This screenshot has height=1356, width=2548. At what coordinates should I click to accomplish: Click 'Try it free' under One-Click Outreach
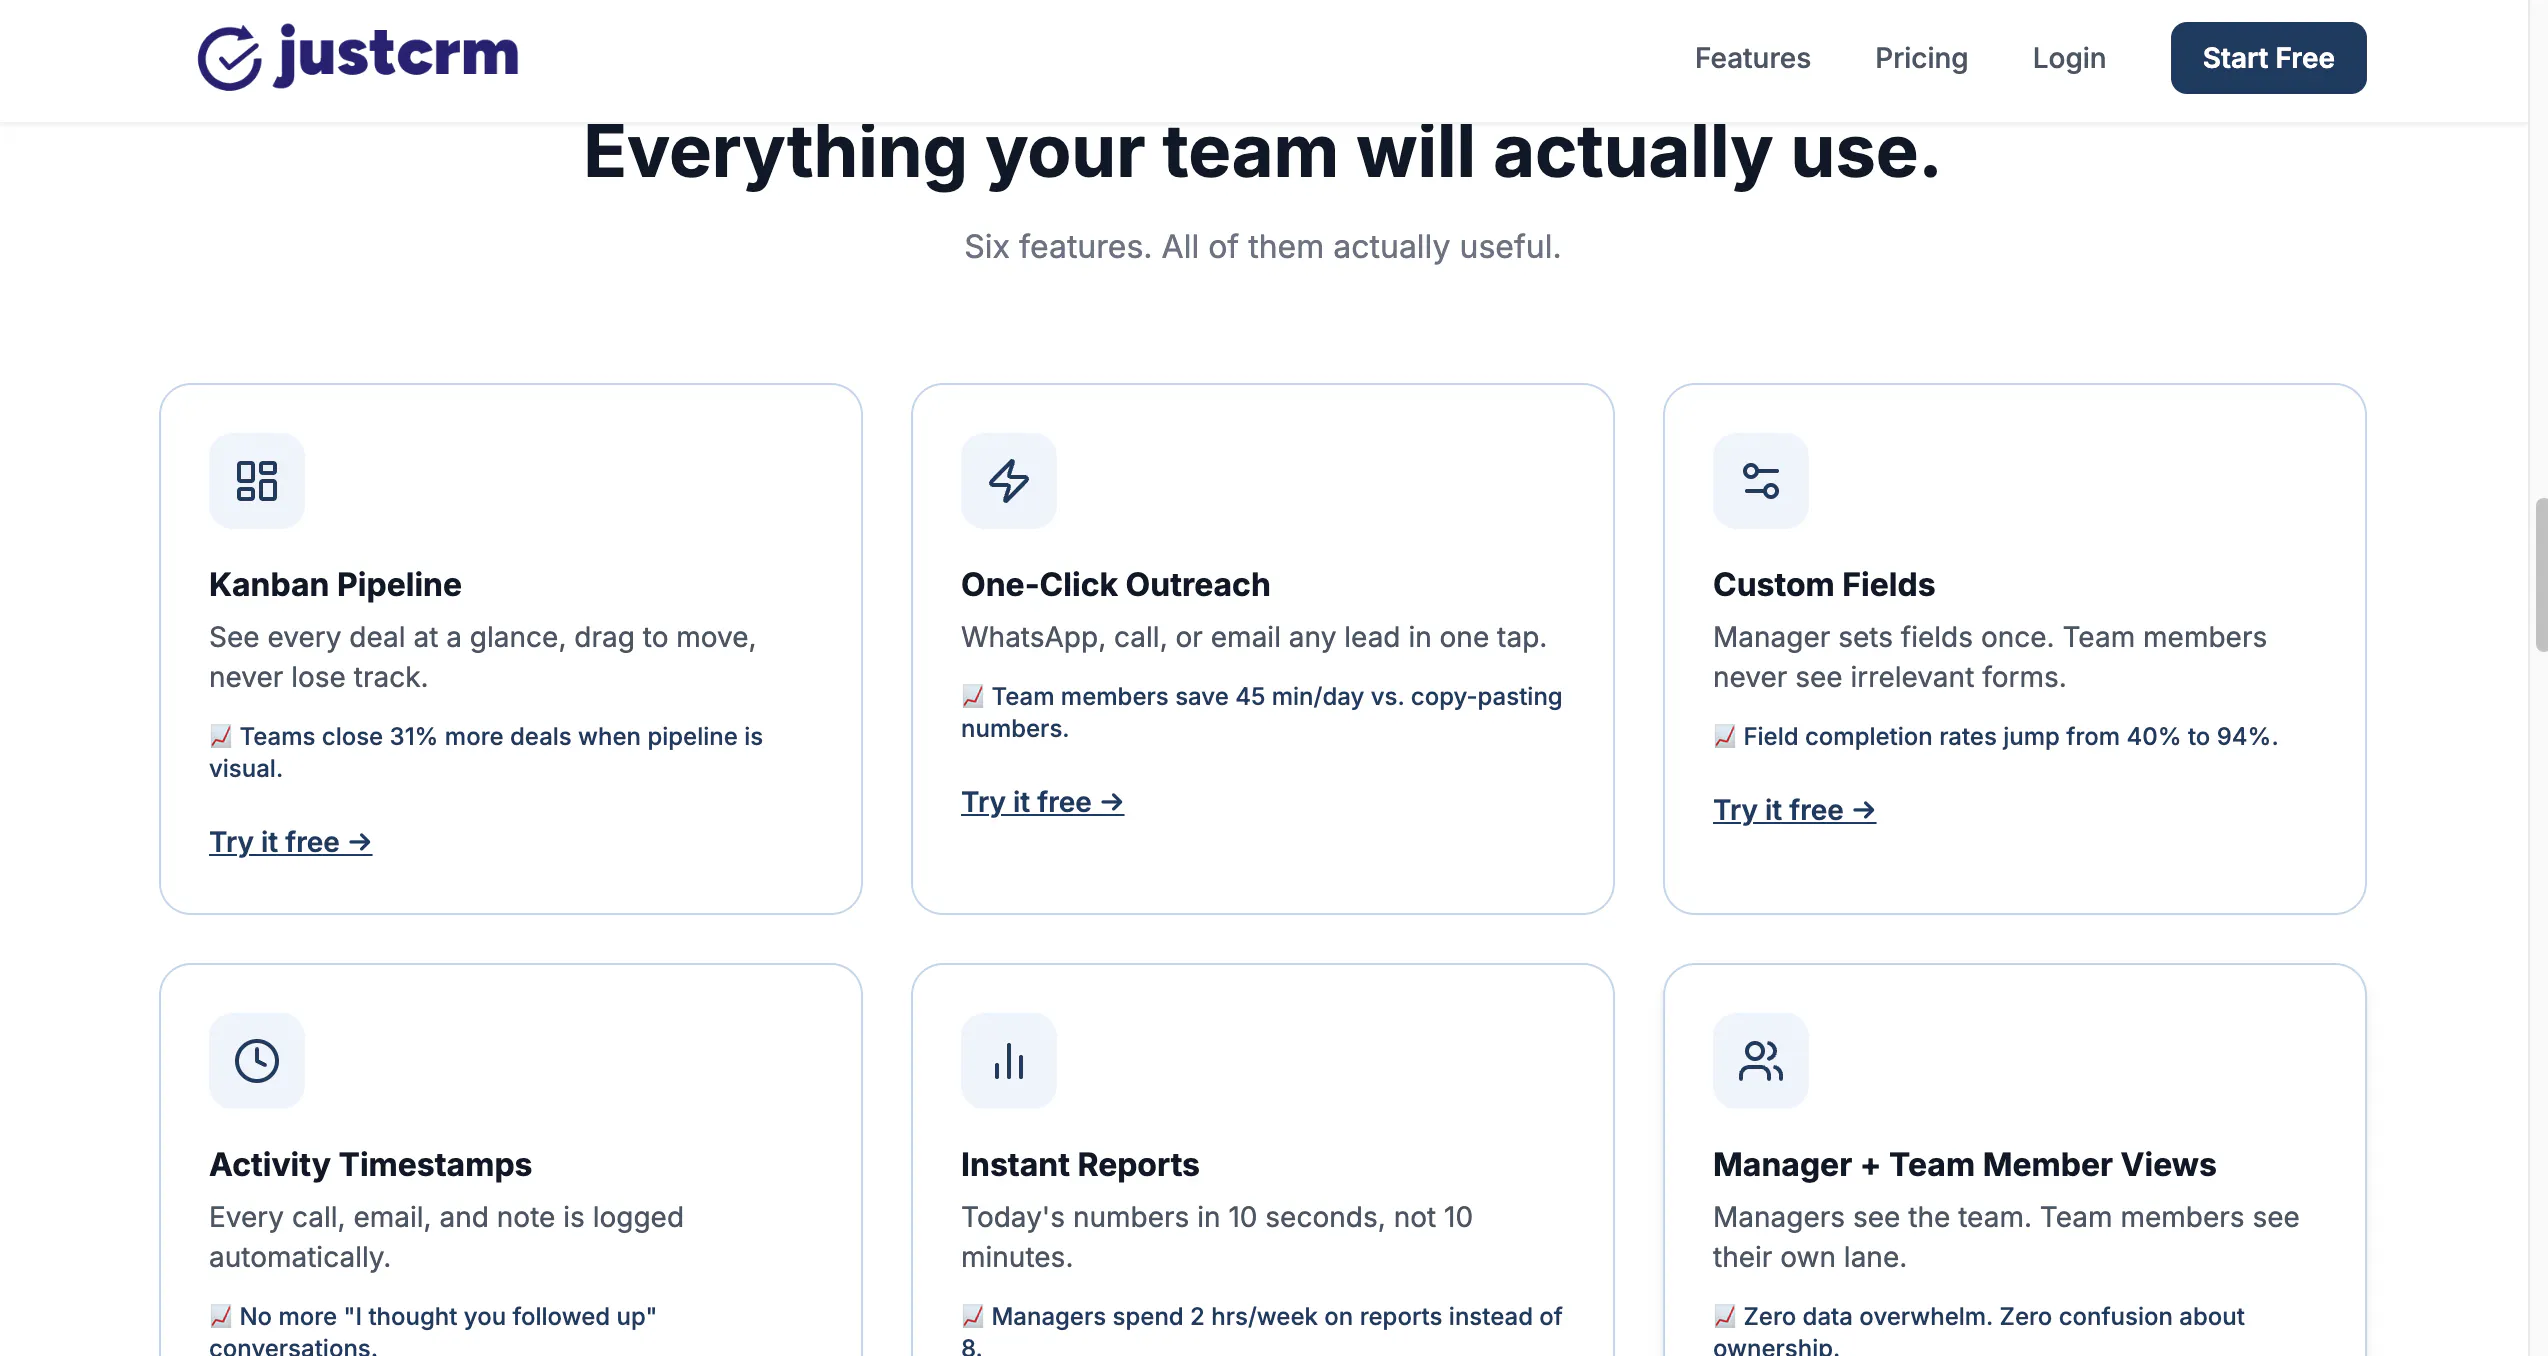(x=1042, y=802)
